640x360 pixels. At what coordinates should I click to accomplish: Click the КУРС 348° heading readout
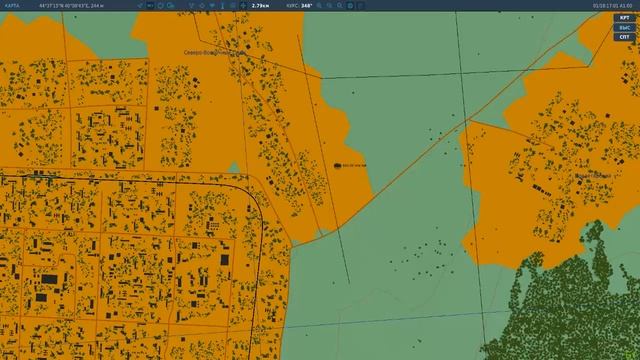pyautogui.click(x=299, y=6)
